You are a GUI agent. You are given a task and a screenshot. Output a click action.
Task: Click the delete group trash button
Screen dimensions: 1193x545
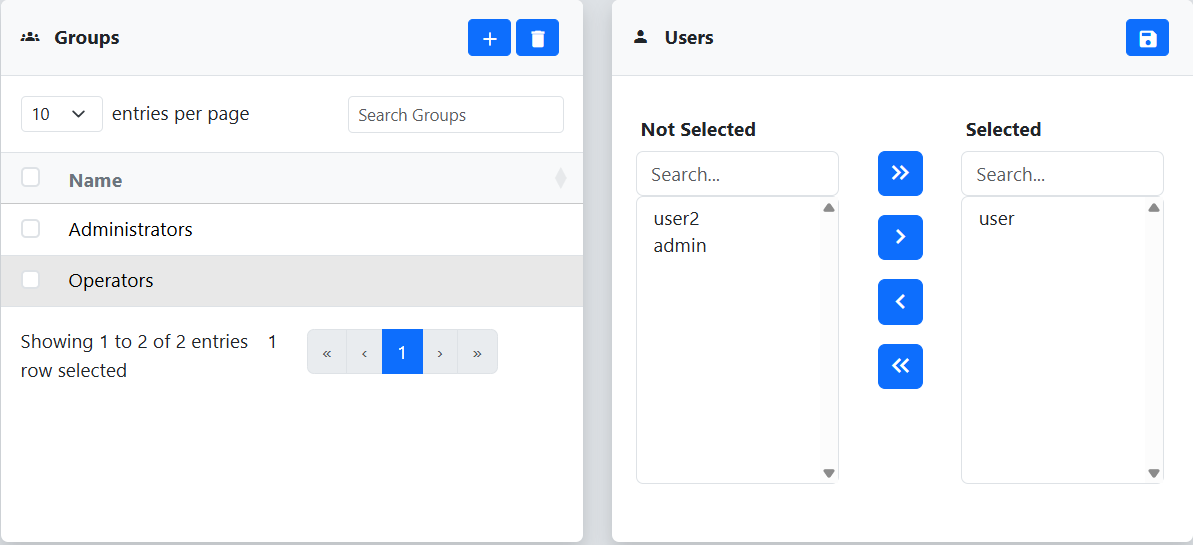537,38
